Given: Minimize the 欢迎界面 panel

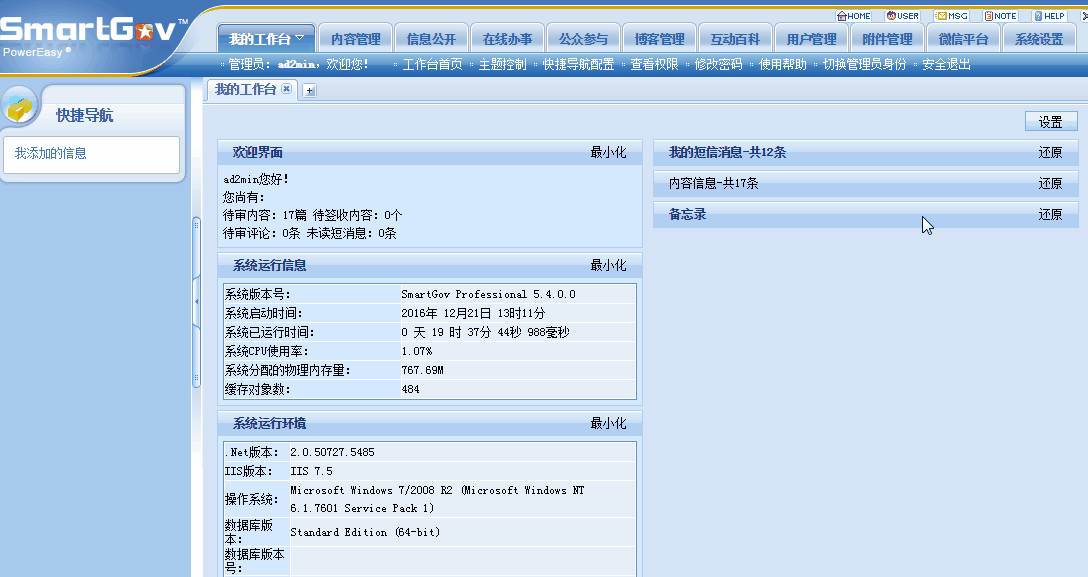Looking at the screenshot, I should point(608,153).
